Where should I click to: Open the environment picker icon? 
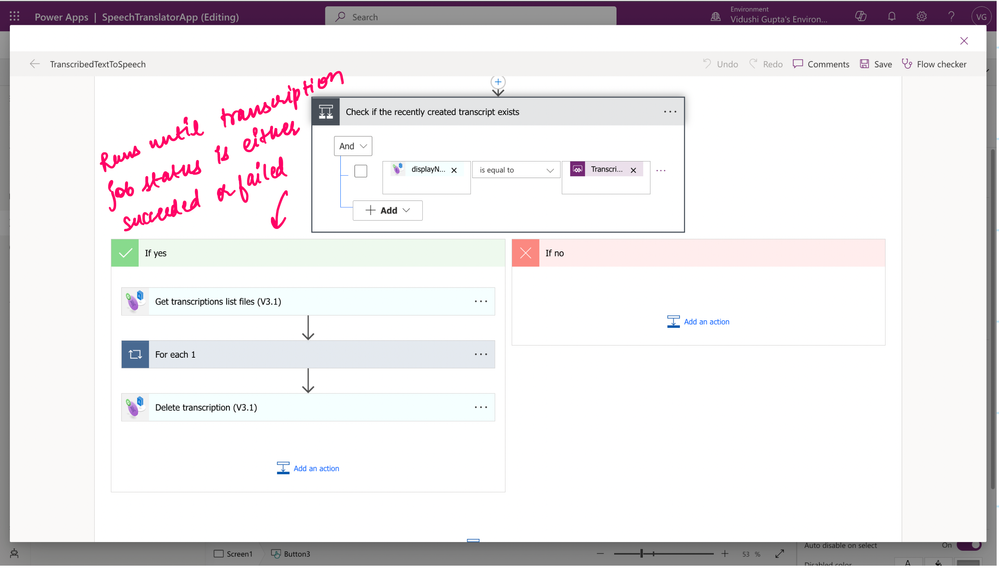[x=715, y=17]
